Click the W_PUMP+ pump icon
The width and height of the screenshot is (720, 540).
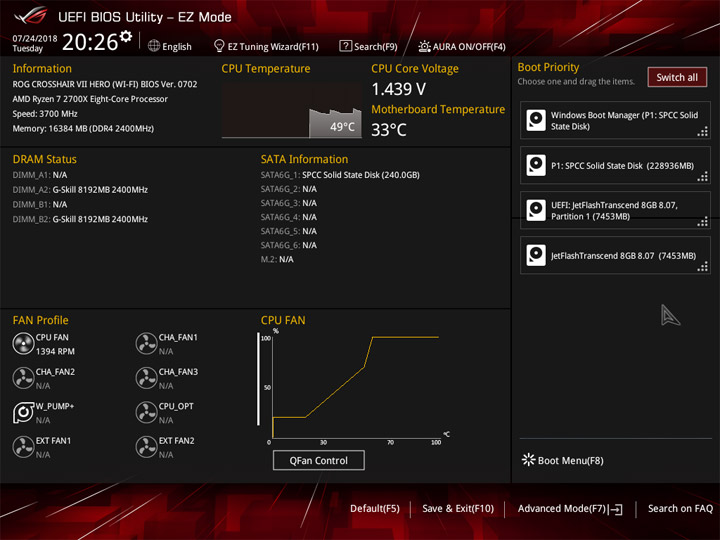[x=23, y=412]
